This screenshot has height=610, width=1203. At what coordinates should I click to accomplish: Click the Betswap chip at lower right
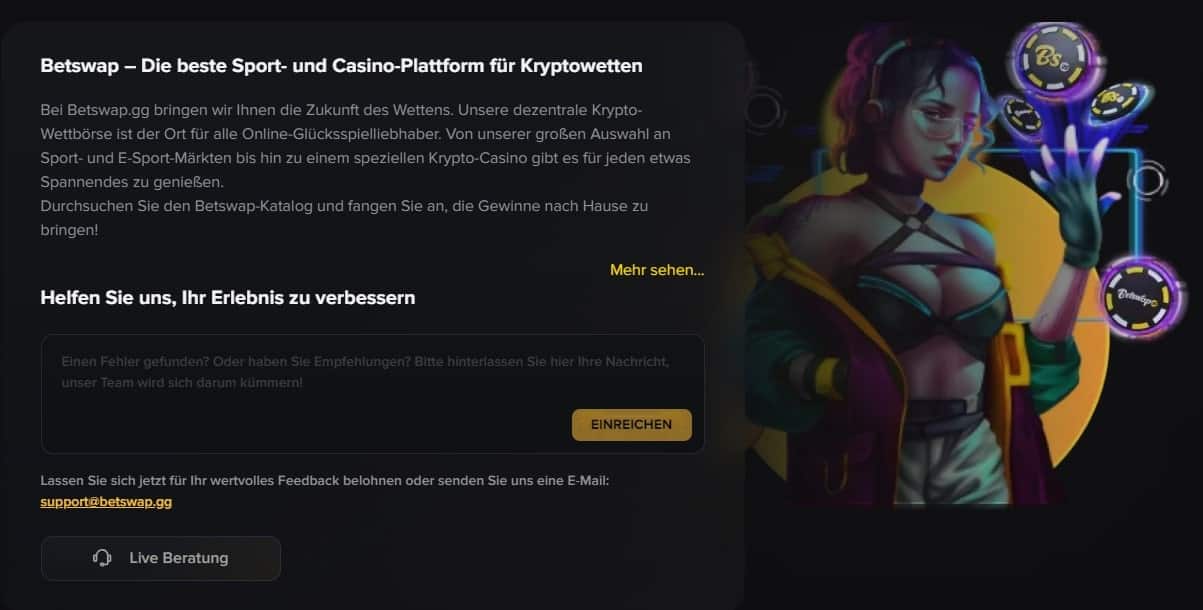point(1142,299)
